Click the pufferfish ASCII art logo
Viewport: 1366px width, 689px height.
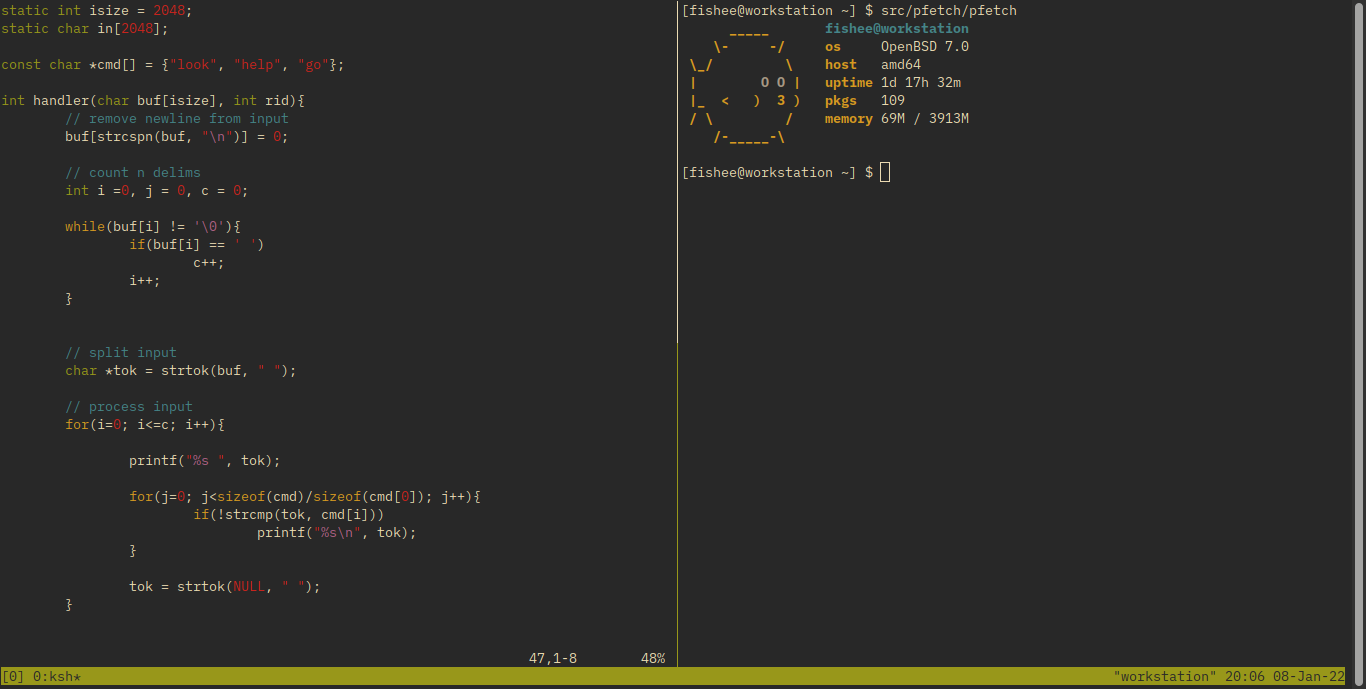pyautogui.click(x=745, y=83)
